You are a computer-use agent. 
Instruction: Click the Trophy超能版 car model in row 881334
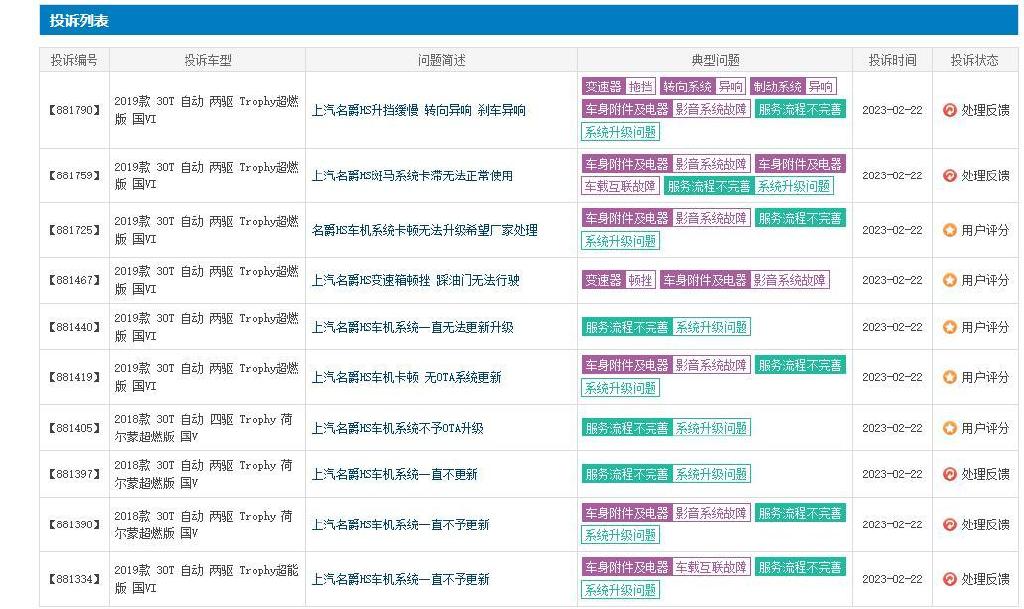206,579
